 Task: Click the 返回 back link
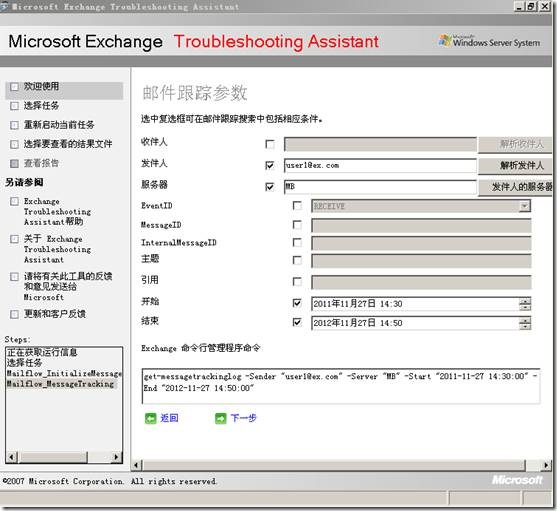click(169, 418)
